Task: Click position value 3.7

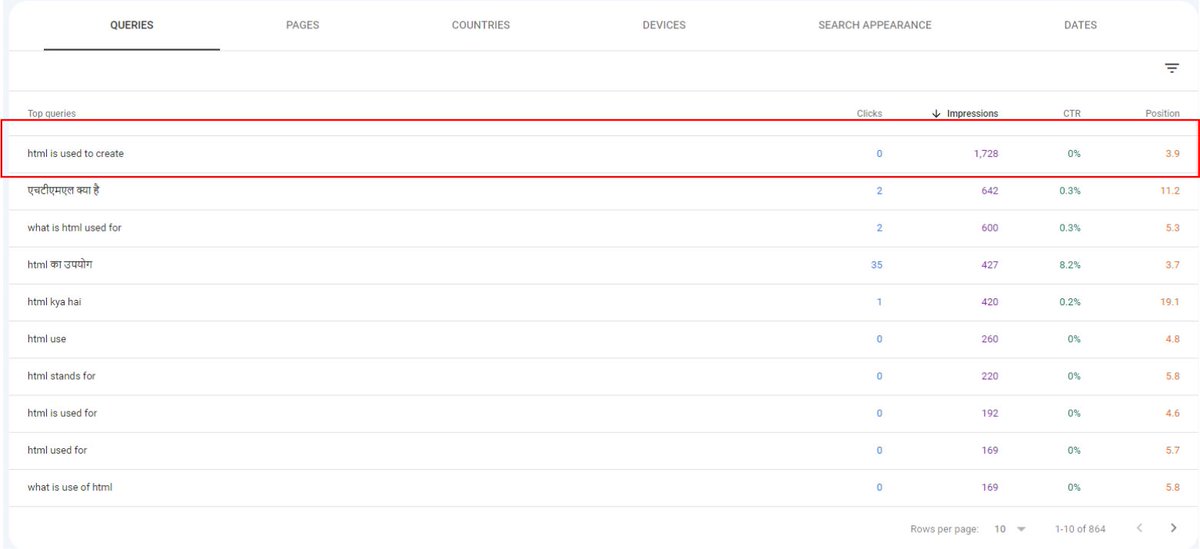Action: tap(1172, 265)
